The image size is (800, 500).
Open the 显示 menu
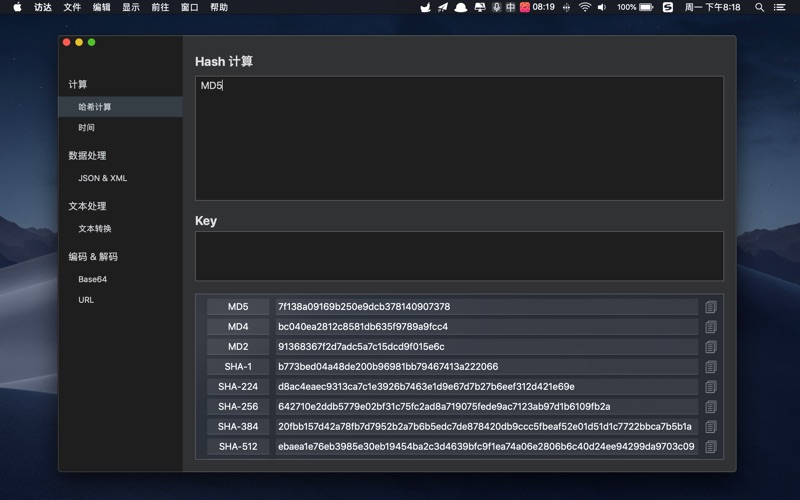[131, 7]
